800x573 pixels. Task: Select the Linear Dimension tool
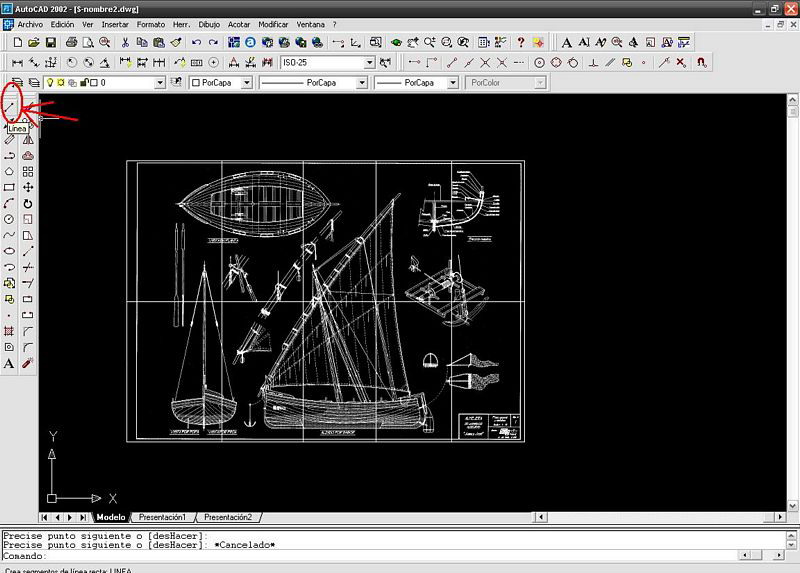click(17, 63)
